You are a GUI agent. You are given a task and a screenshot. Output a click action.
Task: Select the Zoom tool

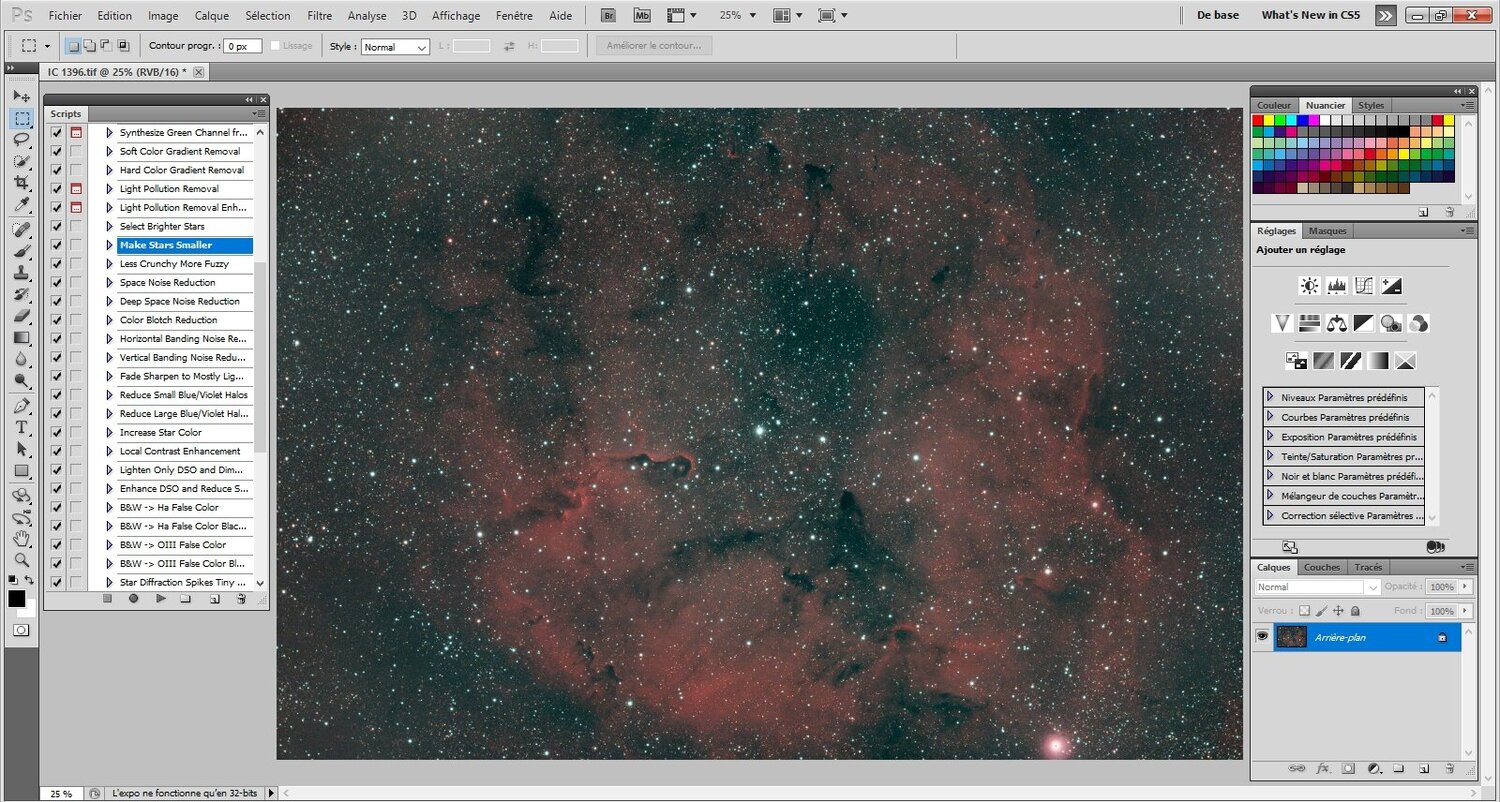[x=21, y=560]
